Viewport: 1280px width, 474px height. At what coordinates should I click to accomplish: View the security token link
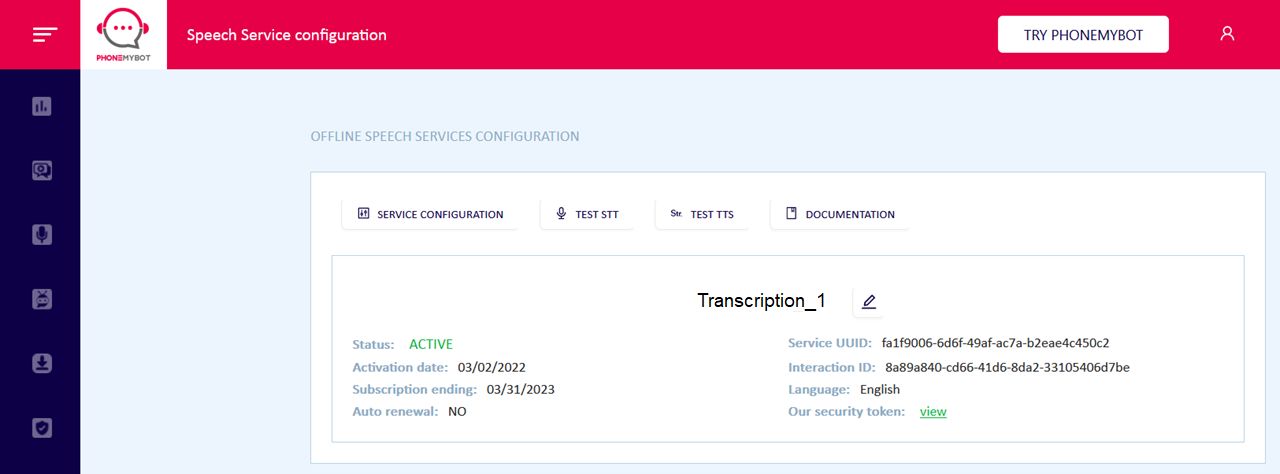click(x=933, y=411)
